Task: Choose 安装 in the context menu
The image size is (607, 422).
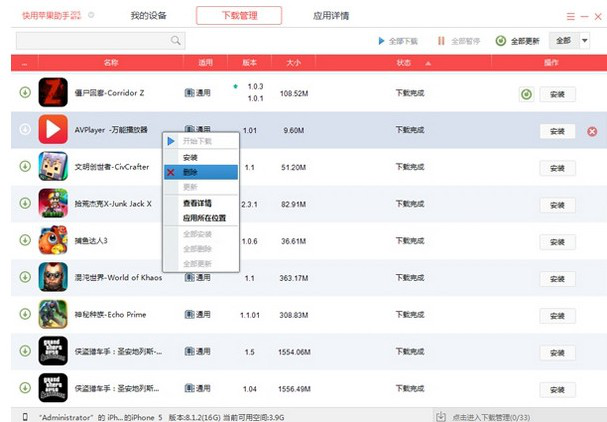Action: click(201, 158)
